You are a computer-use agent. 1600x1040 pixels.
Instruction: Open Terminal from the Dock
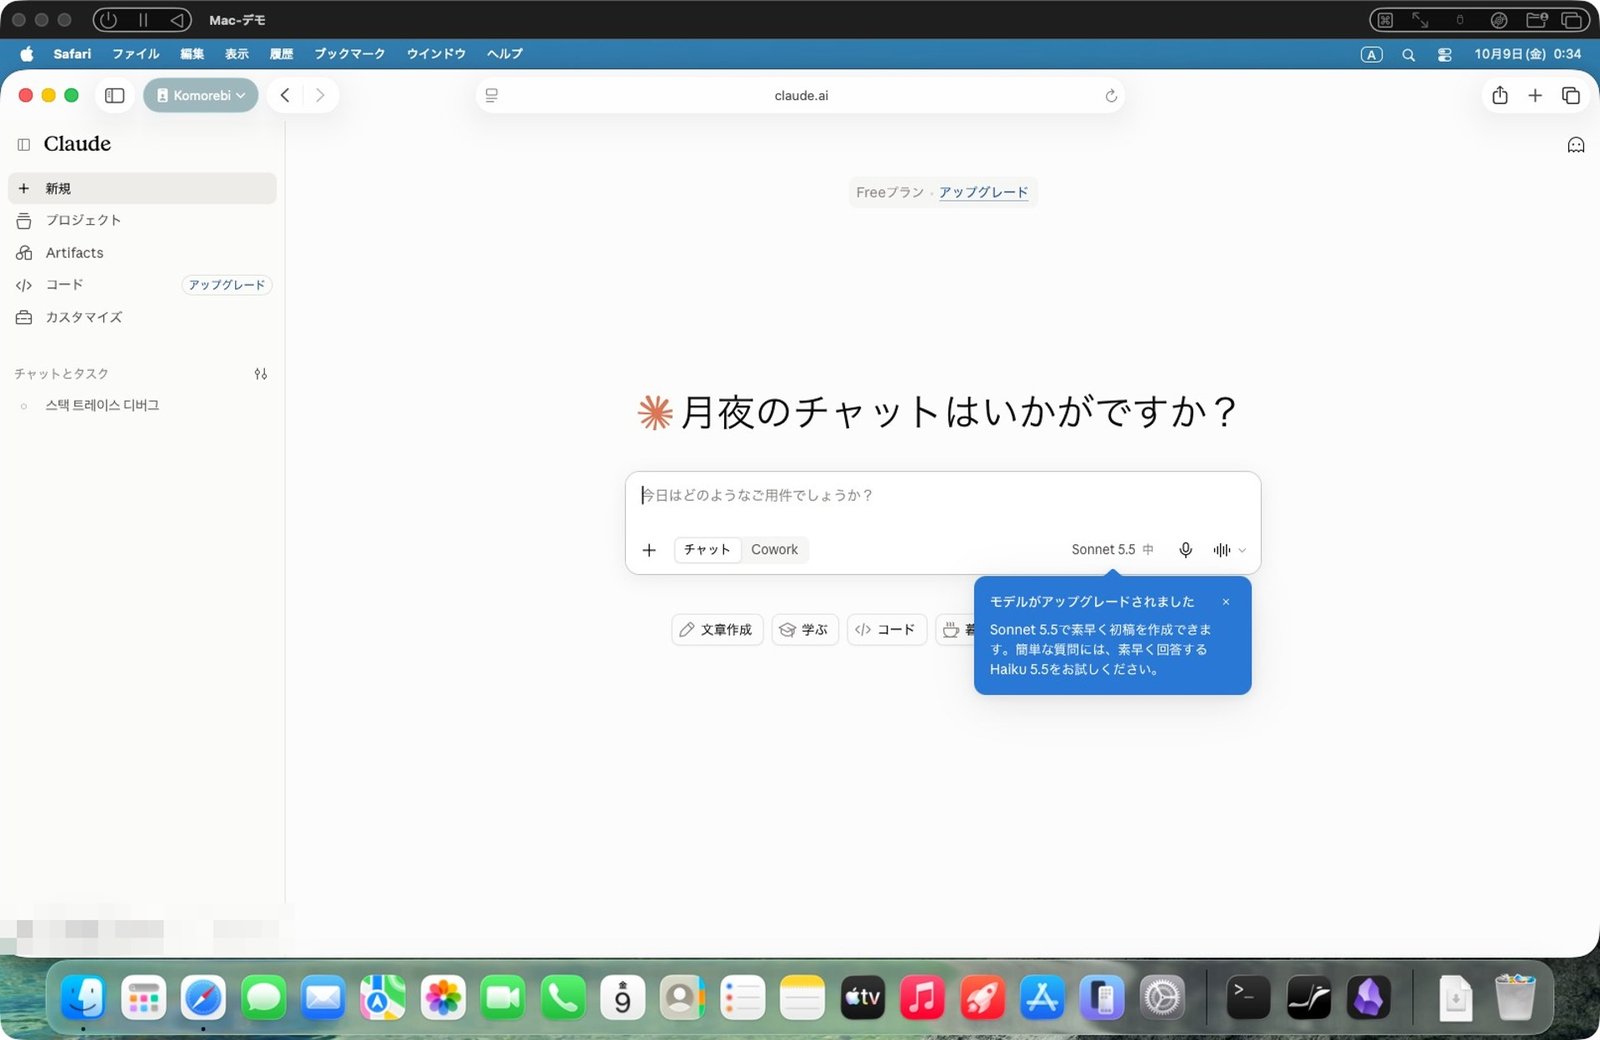click(1249, 997)
